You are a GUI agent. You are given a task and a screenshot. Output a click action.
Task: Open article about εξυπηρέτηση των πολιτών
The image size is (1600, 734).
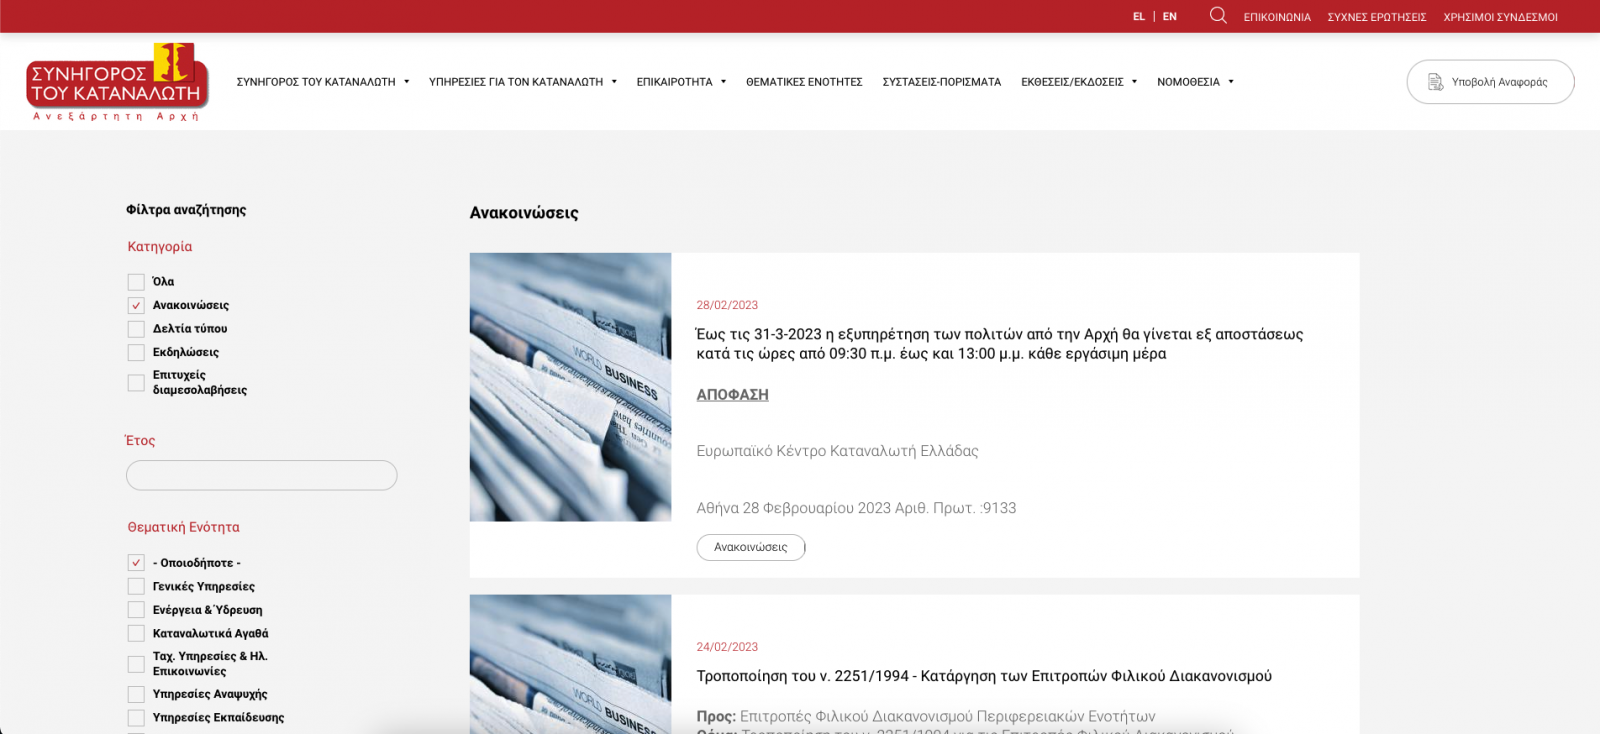1000,344
